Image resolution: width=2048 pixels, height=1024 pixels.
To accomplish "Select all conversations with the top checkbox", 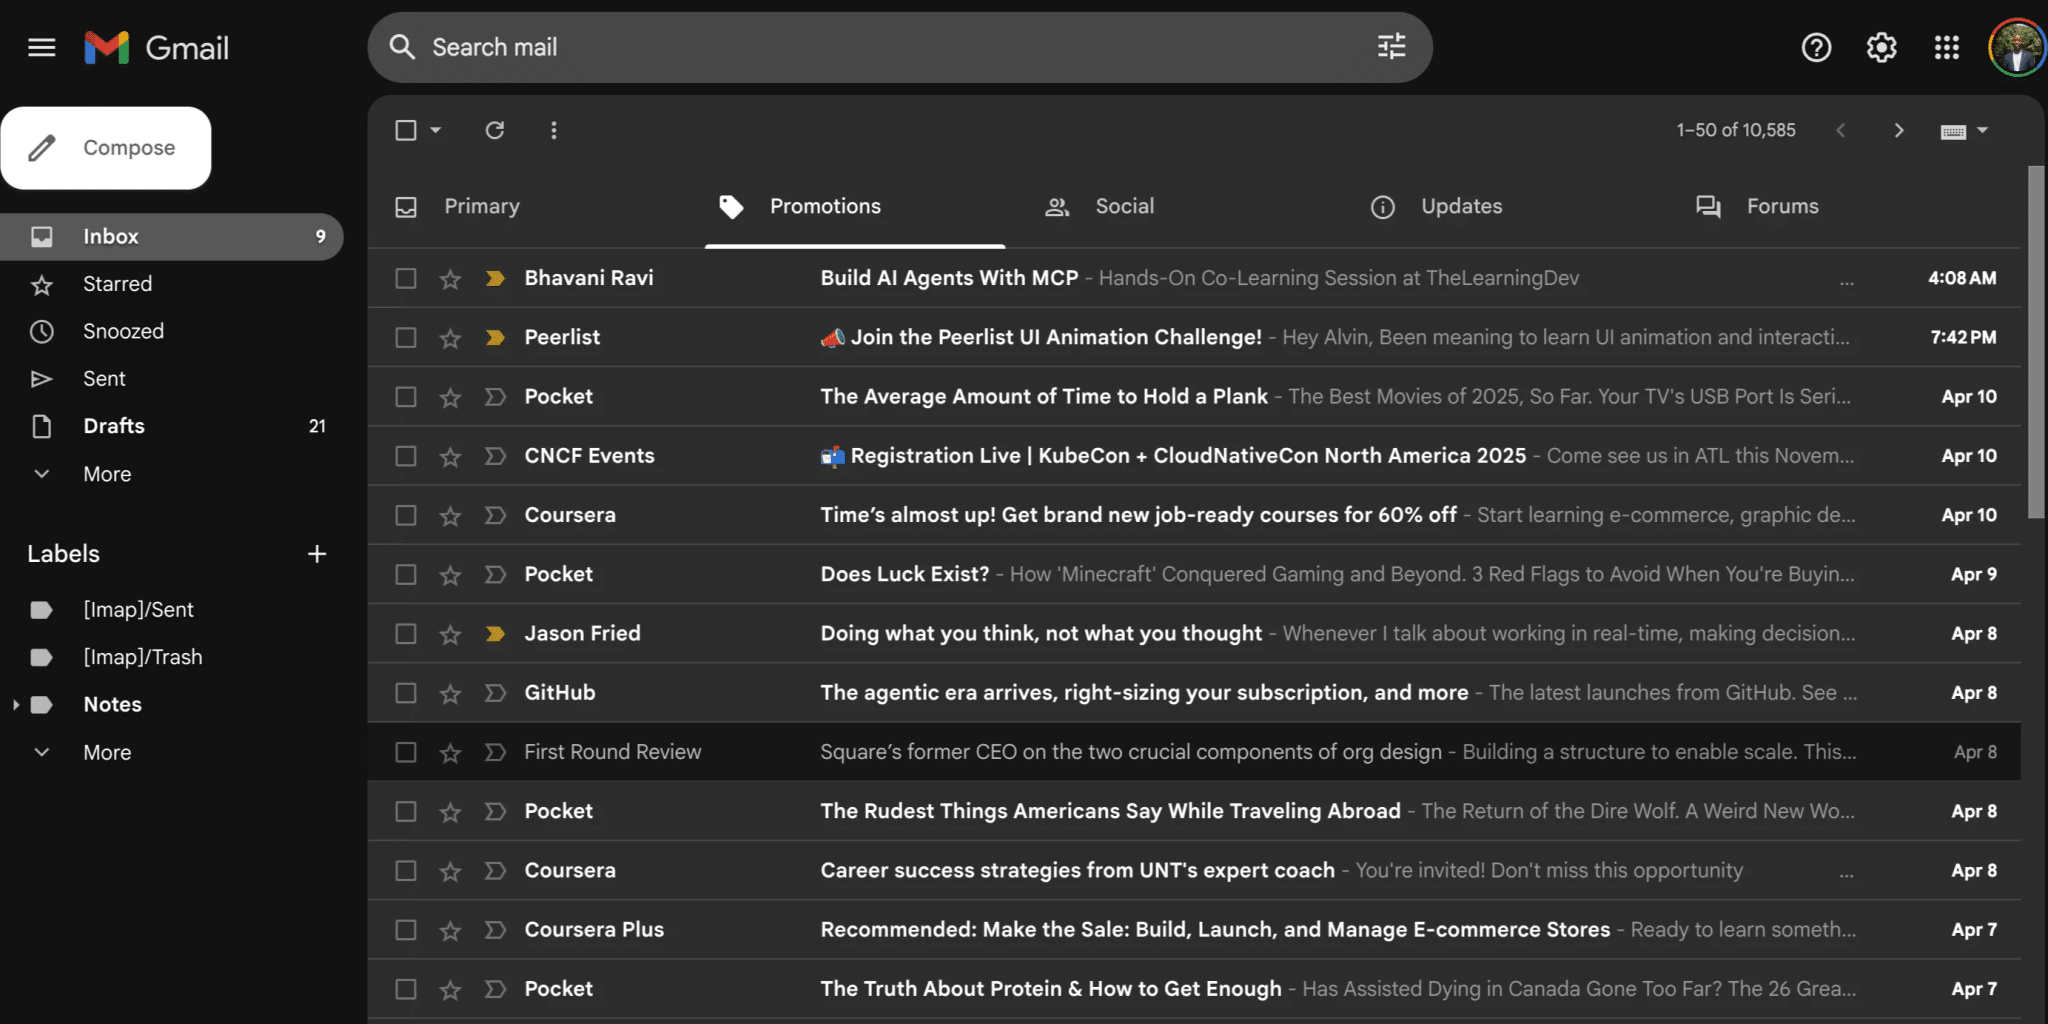I will click(x=405, y=130).
